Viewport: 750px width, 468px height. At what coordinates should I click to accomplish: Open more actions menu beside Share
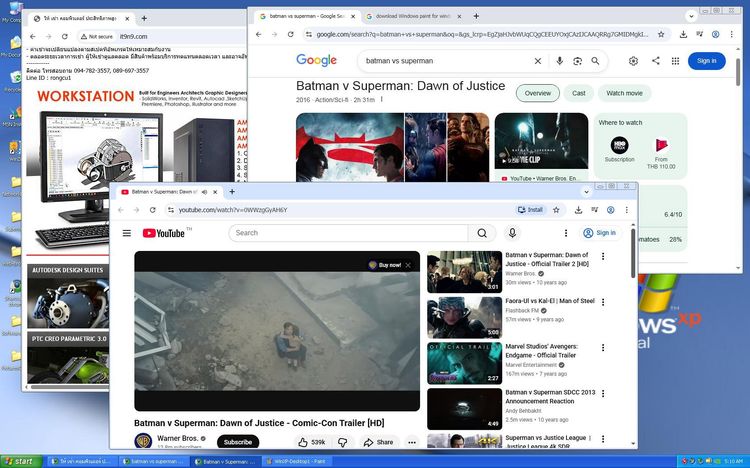pos(412,442)
